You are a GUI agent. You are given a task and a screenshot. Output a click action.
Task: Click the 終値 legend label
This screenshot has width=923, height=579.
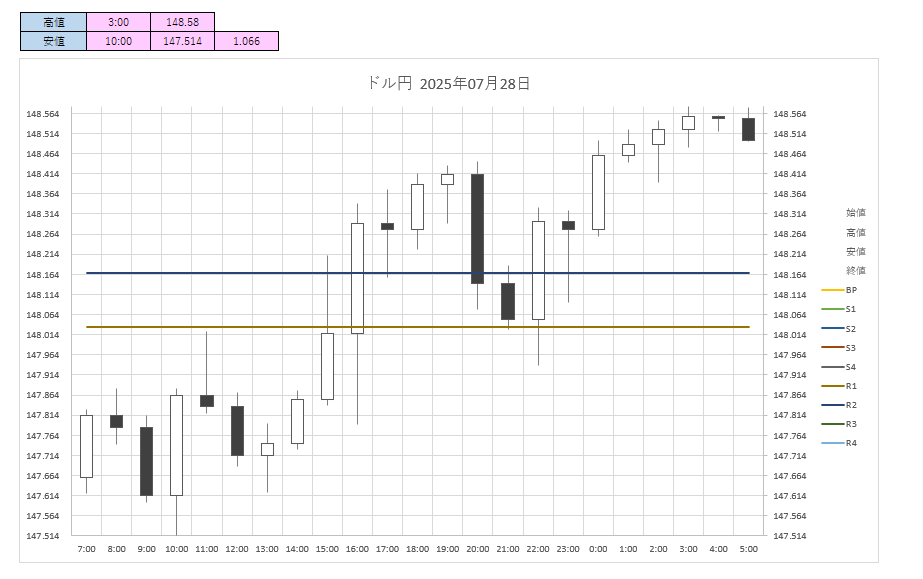click(x=856, y=270)
